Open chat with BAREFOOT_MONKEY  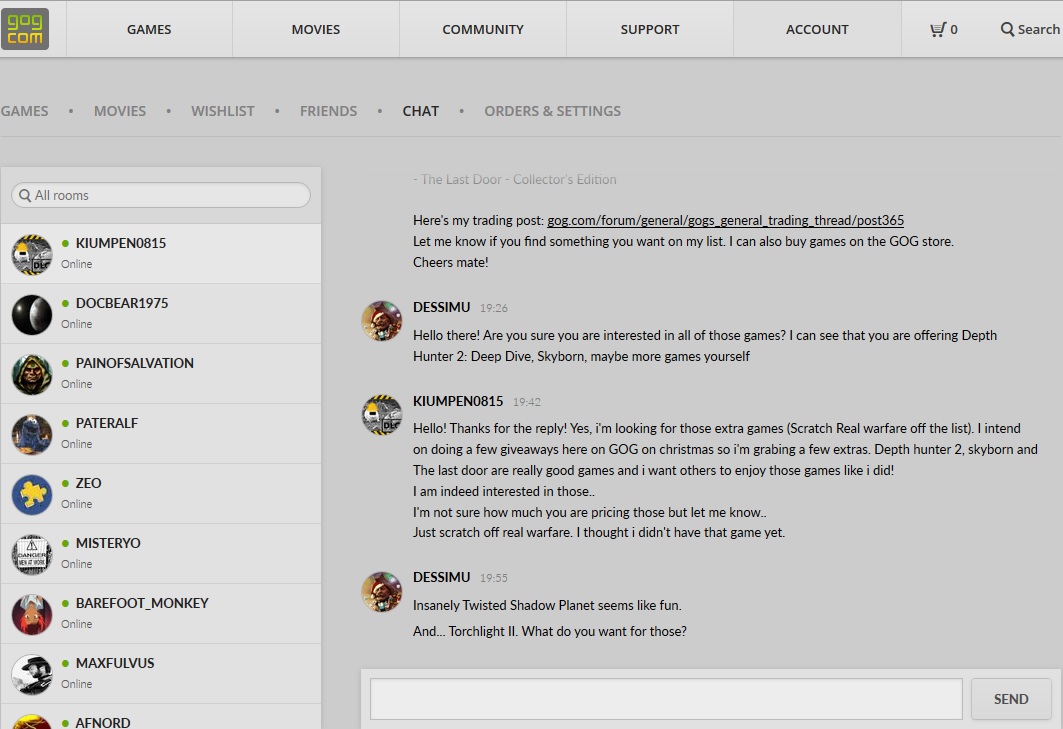pyautogui.click(x=161, y=614)
